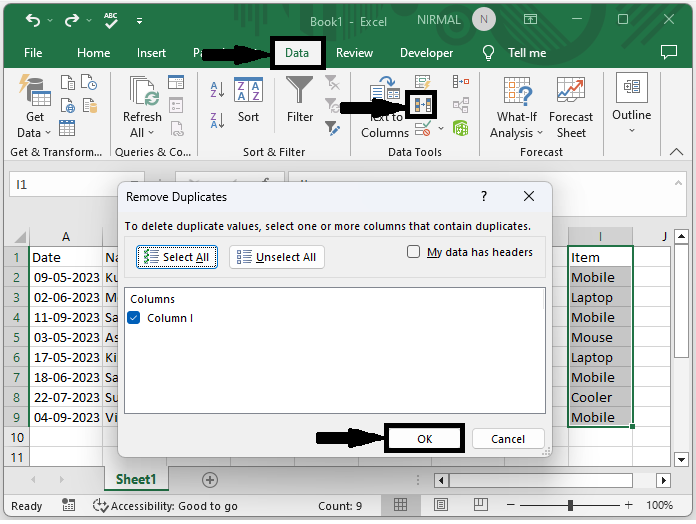The width and height of the screenshot is (696, 524).
Task: Open the File tab
Action: [x=33, y=53]
